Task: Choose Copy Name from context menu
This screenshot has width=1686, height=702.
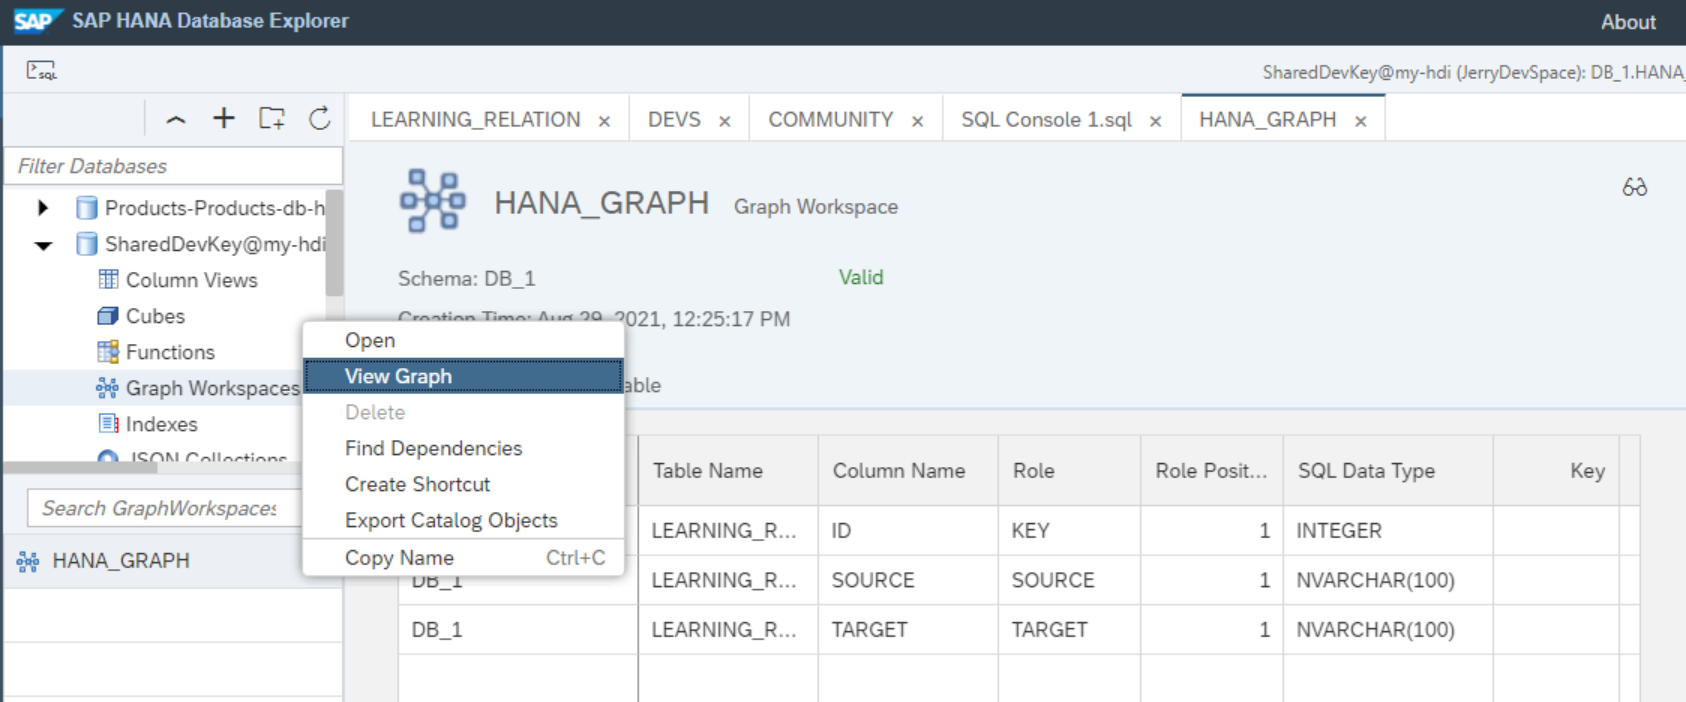Action: pyautogui.click(x=463, y=558)
